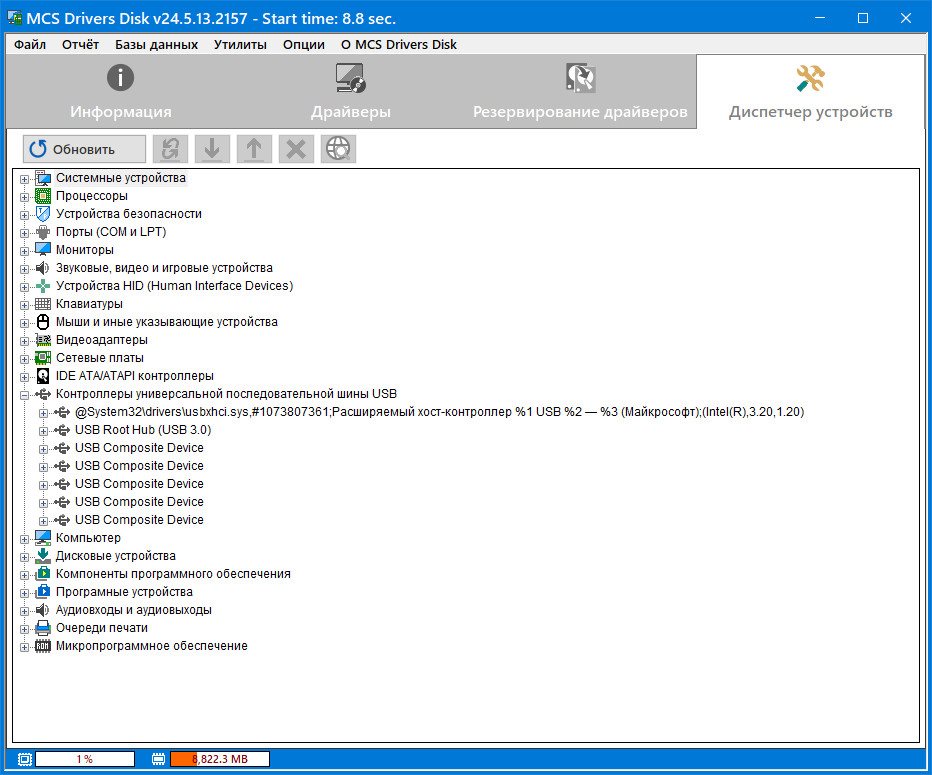932x775 pixels.
Task: Select the Микропрограммное обеспечение text
Action: point(152,646)
